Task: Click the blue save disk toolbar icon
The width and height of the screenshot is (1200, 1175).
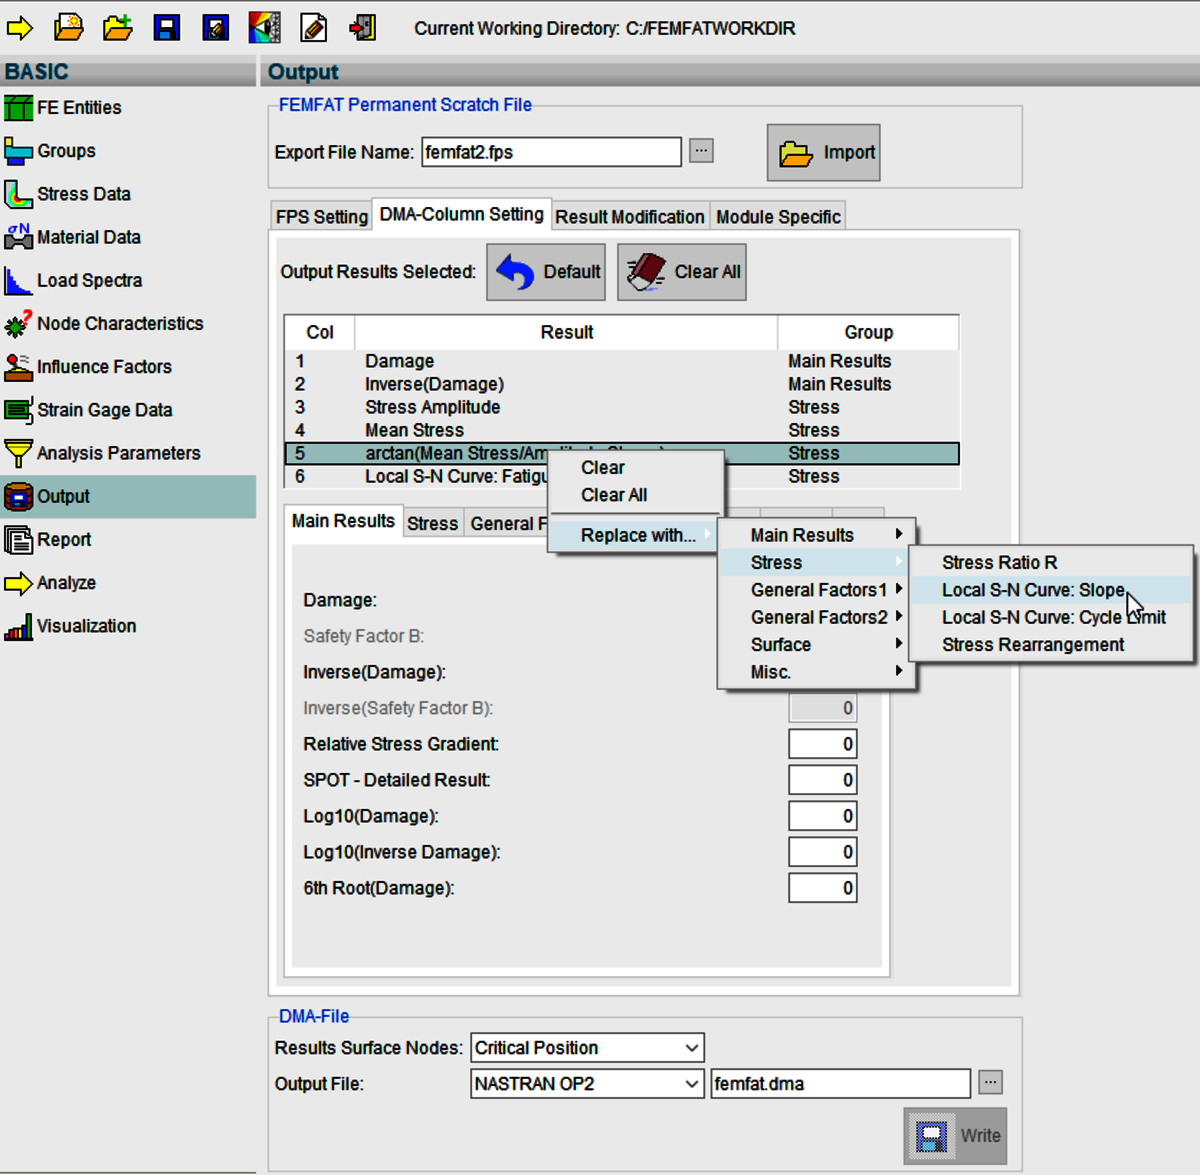Action: pos(167,27)
